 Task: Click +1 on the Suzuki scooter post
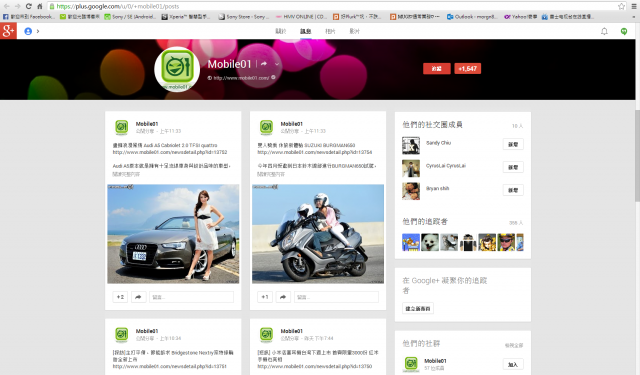[265, 297]
